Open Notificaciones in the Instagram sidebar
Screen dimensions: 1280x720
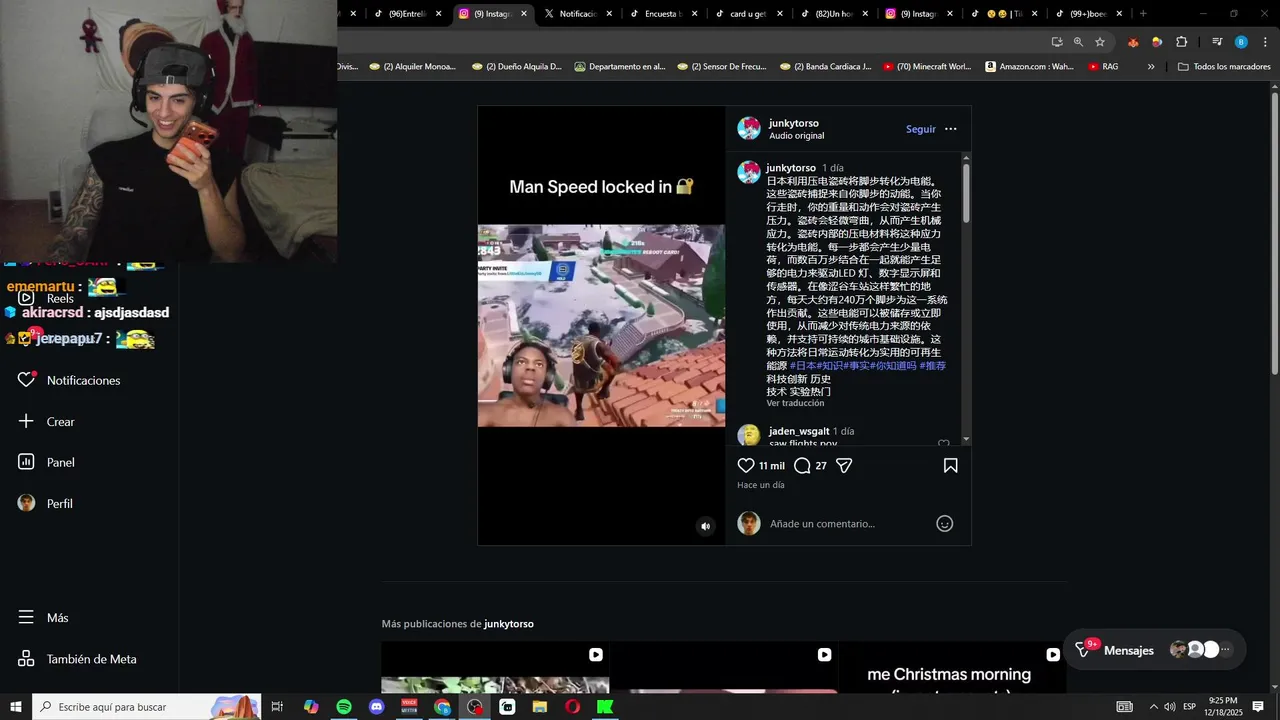click(x=69, y=380)
